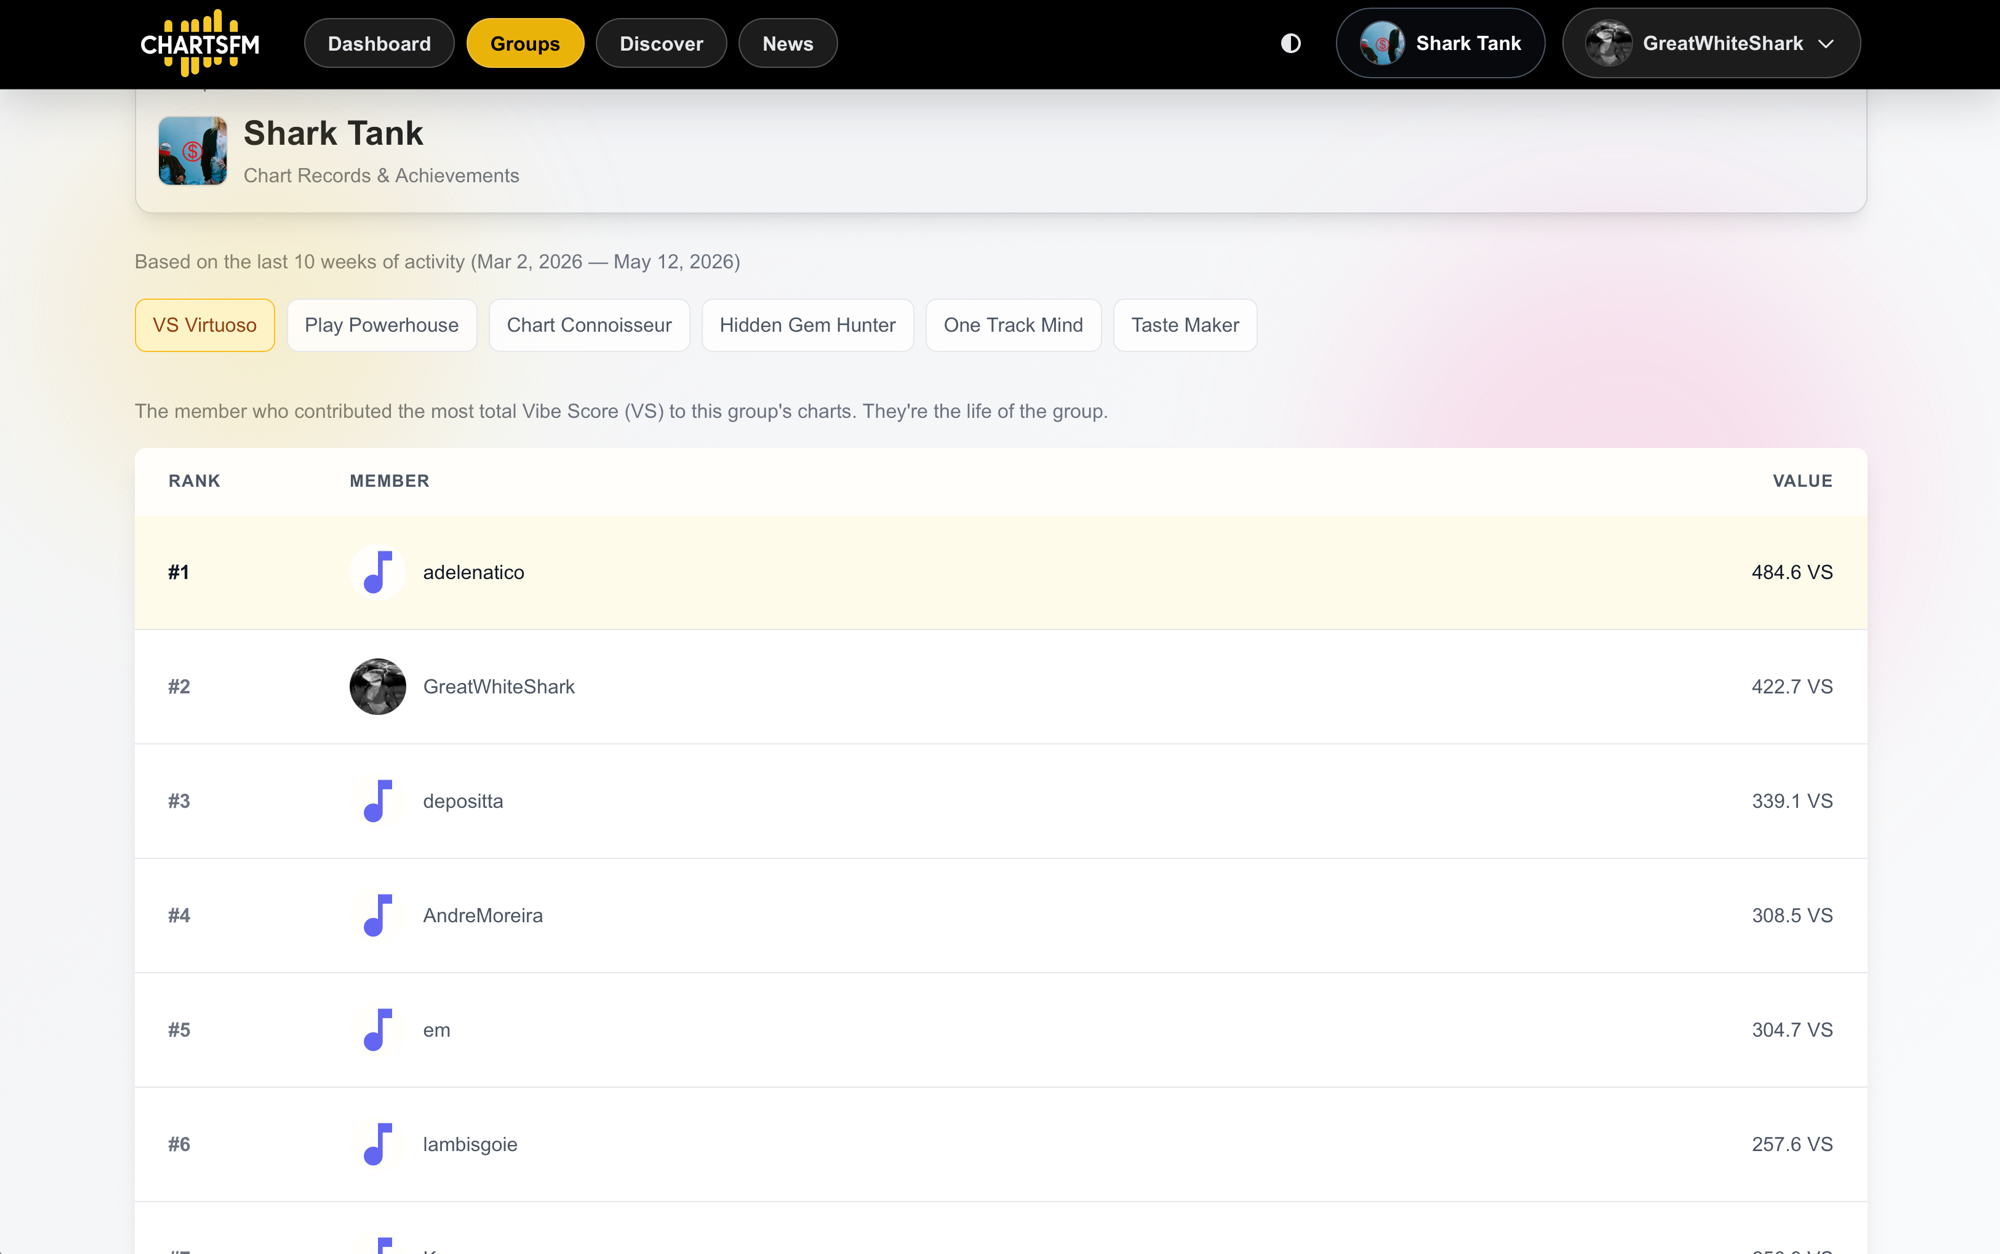Click the Shark Tank page heading

333,133
